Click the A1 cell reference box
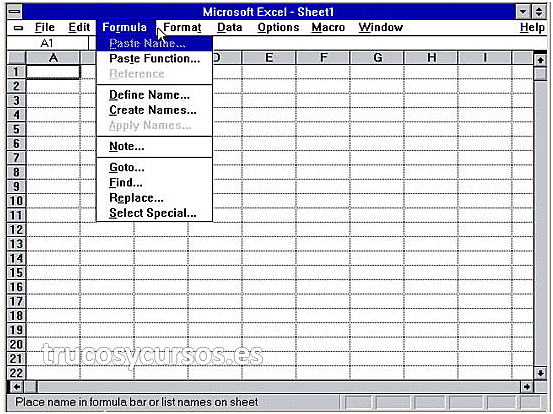This screenshot has height=414, width=553. [x=47, y=43]
